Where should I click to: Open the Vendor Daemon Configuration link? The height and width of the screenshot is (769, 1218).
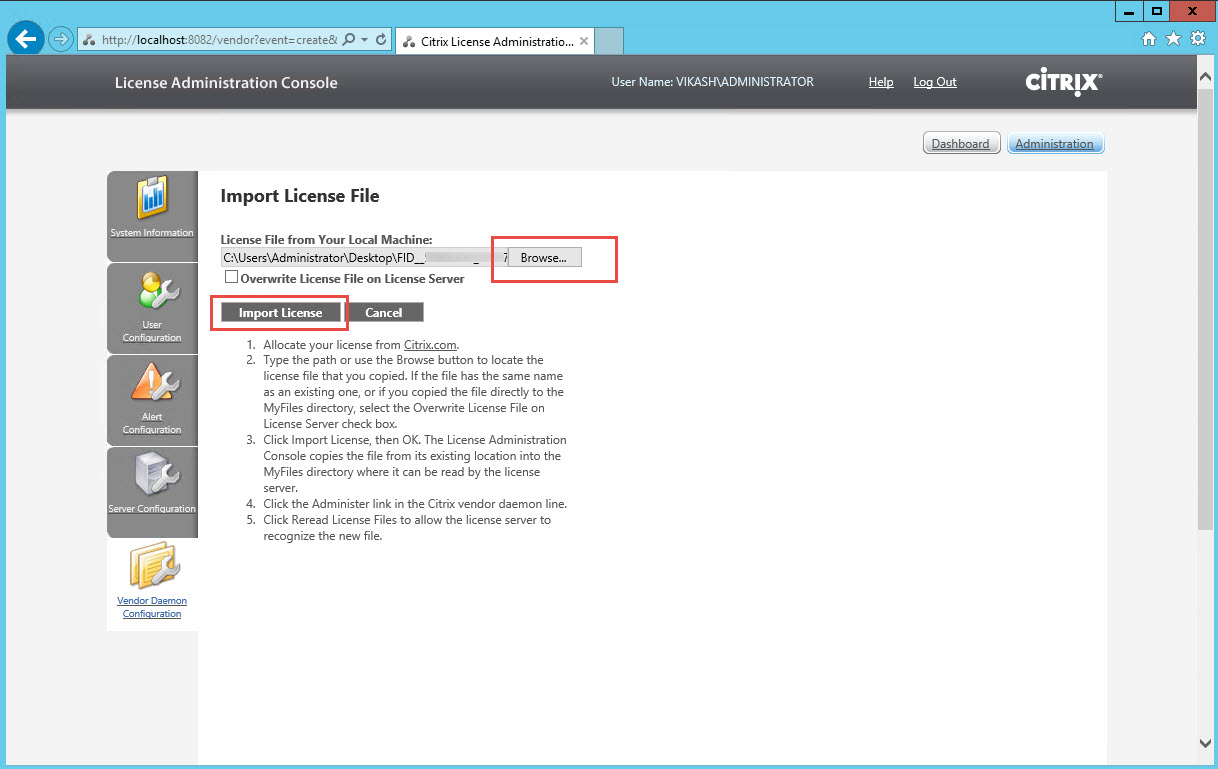[x=152, y=607]
